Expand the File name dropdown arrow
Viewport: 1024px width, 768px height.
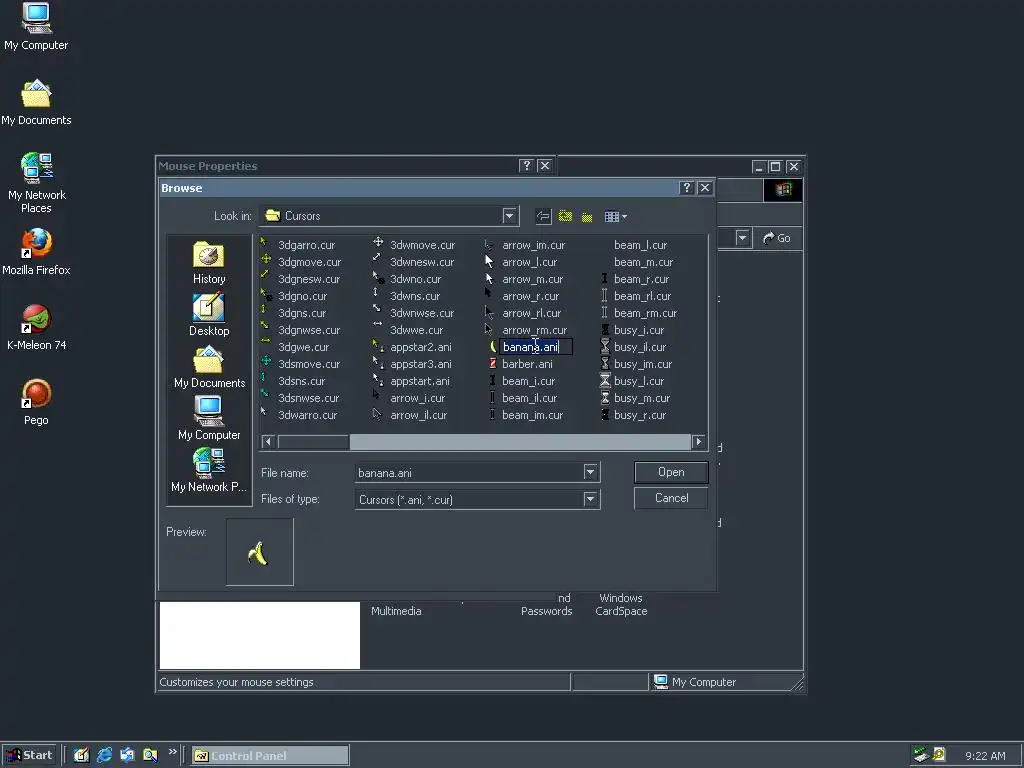point(590,472)
